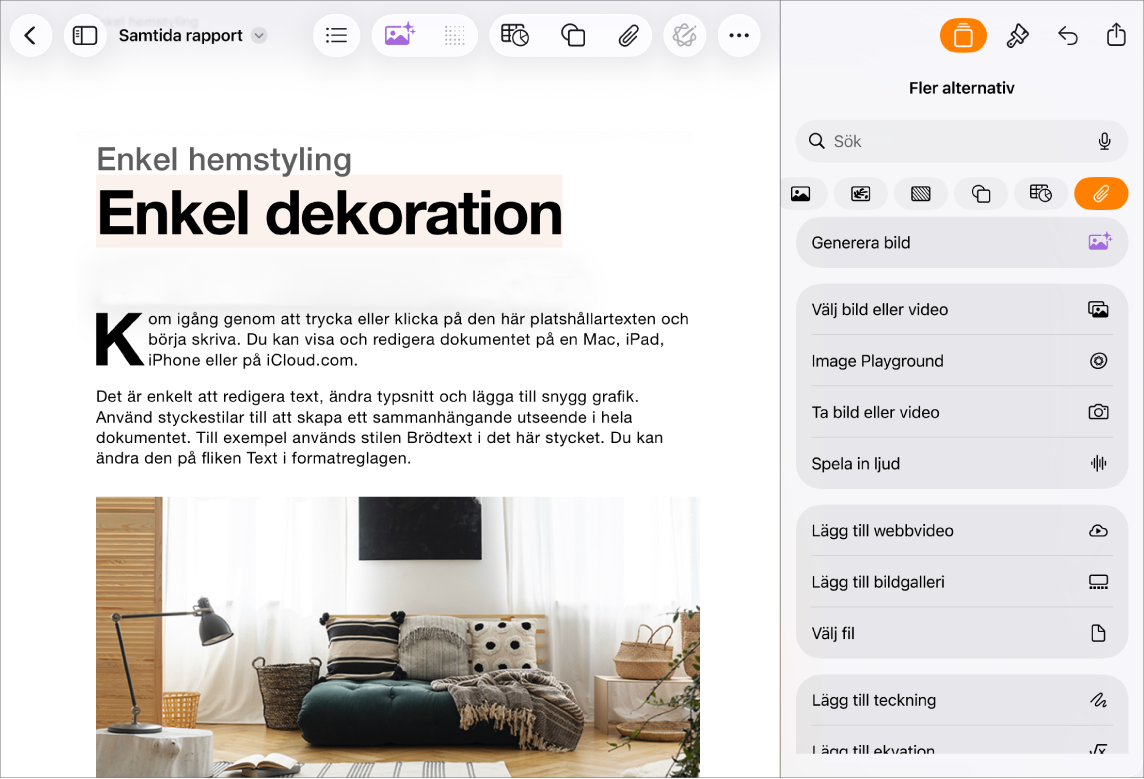The height and width of the screenshot is (779, 1144).
Task: Open the format paintbrush panel
Action: 1017,35
